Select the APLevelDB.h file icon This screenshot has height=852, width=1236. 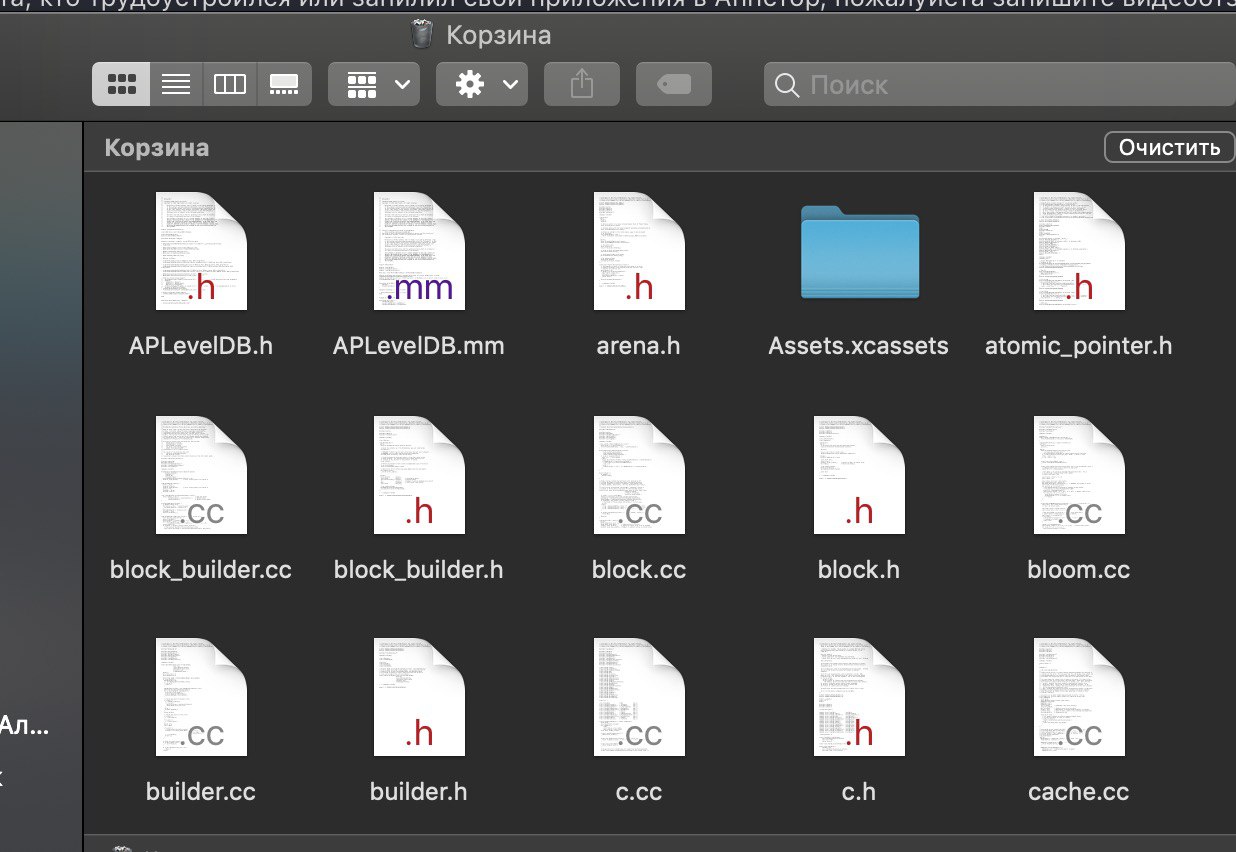(201, 251)
